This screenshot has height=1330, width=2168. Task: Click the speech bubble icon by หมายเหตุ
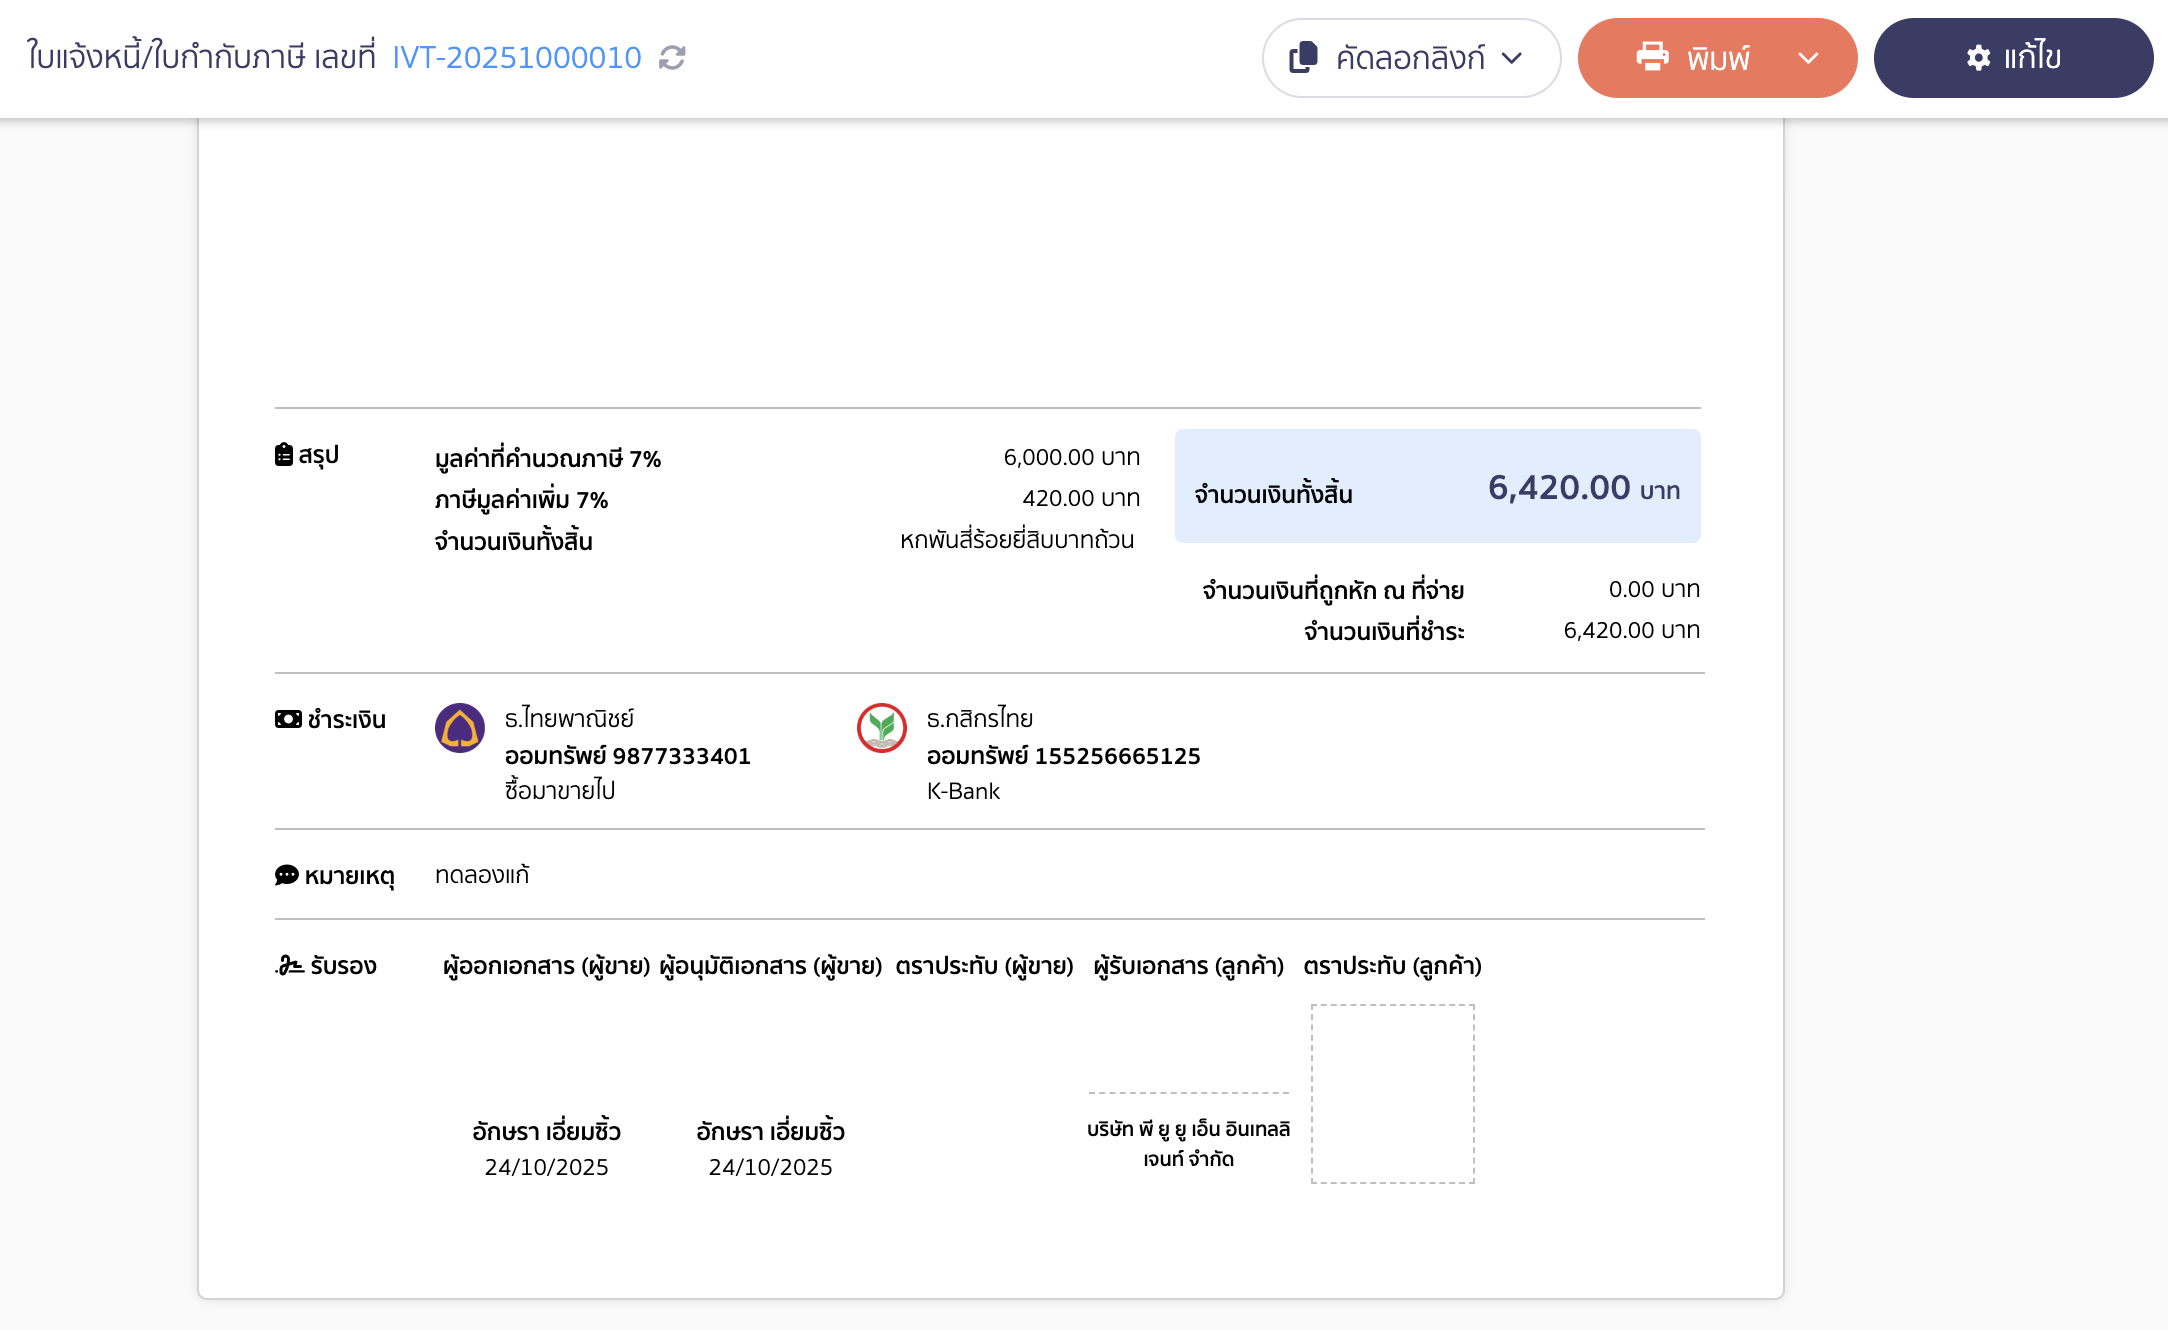pos(286,875)
